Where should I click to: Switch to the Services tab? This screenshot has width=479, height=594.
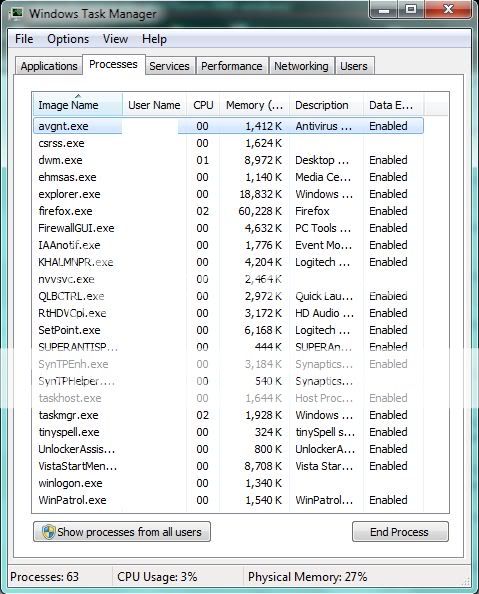click(x=169, y=66)
